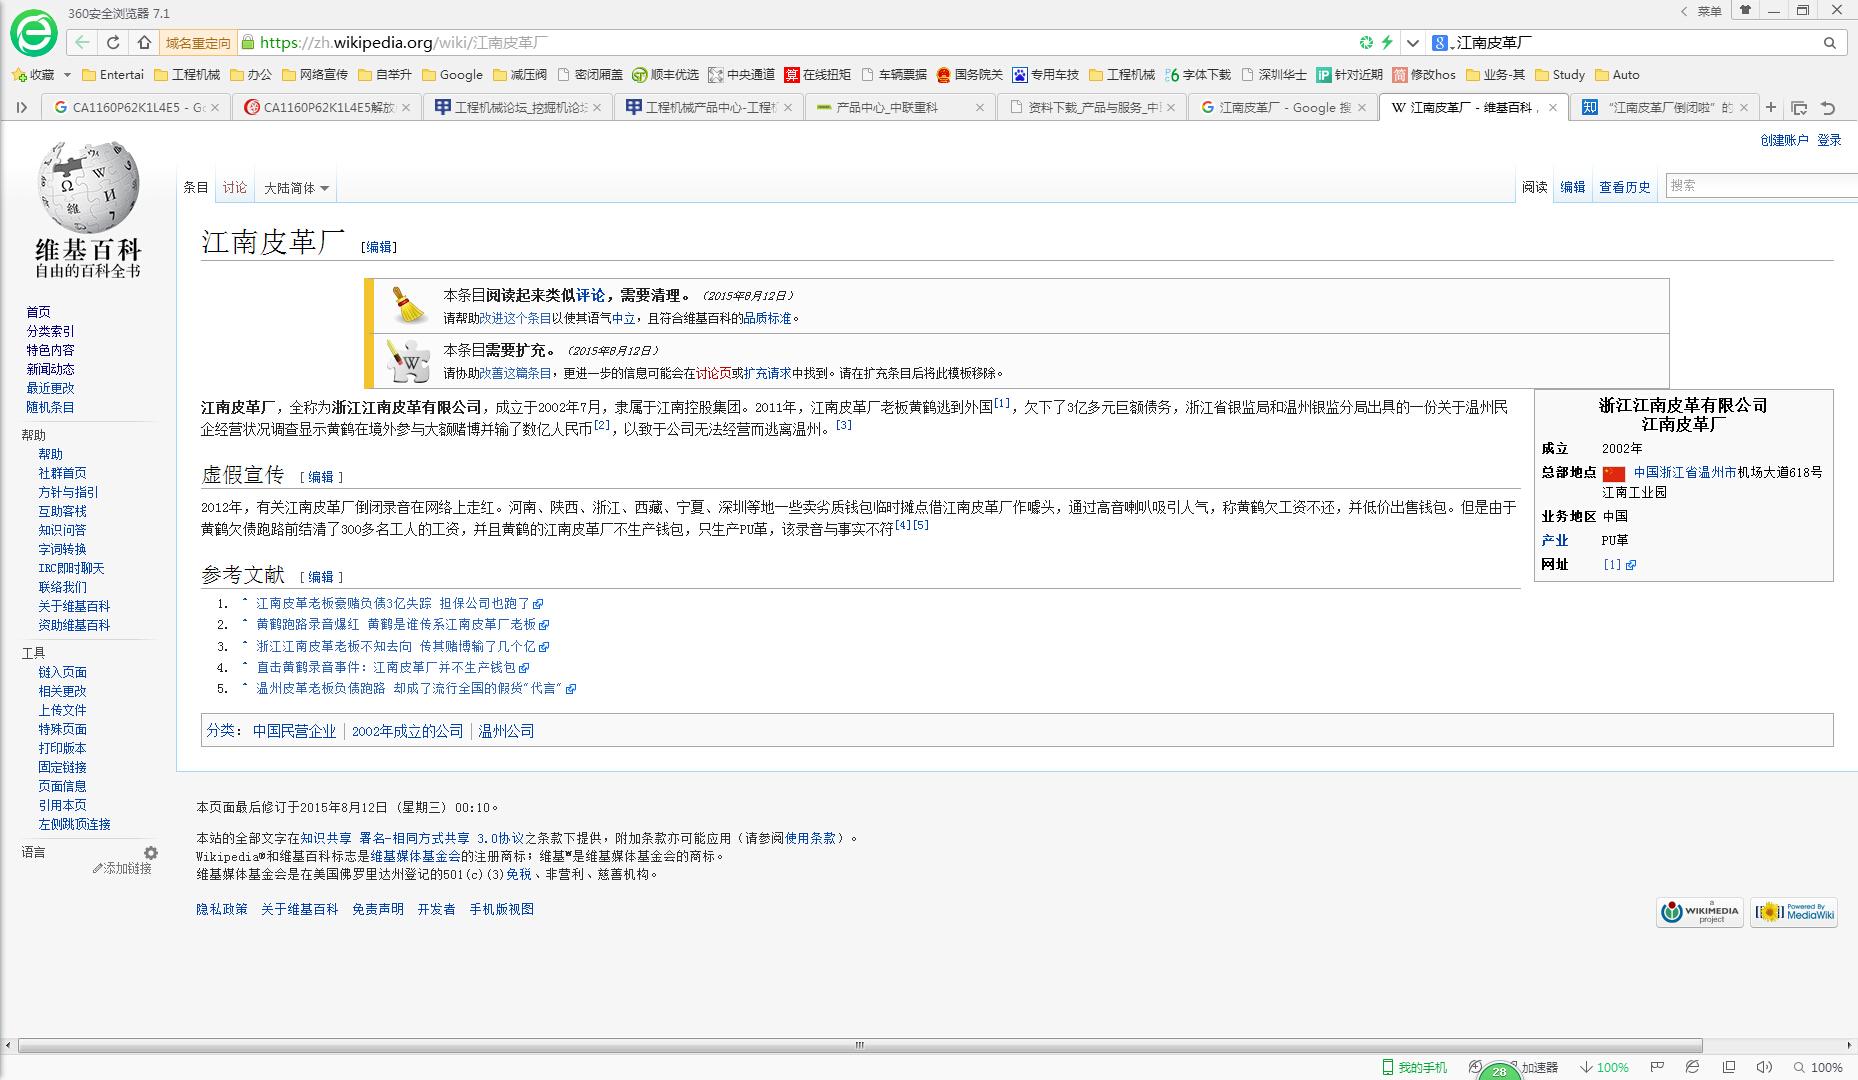Open the skin changer shirt icon
1858x1080 pixels.
click(x=1745, y=10)
